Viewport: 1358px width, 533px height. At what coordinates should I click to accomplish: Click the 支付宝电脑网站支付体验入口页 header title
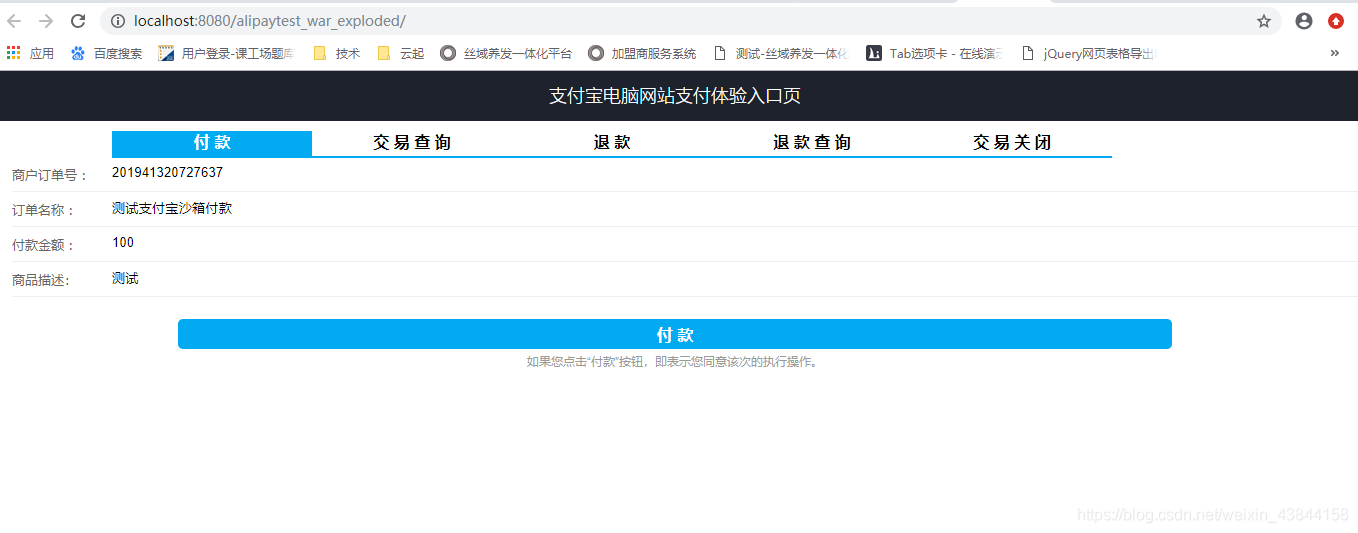click(x=675, y=96)
